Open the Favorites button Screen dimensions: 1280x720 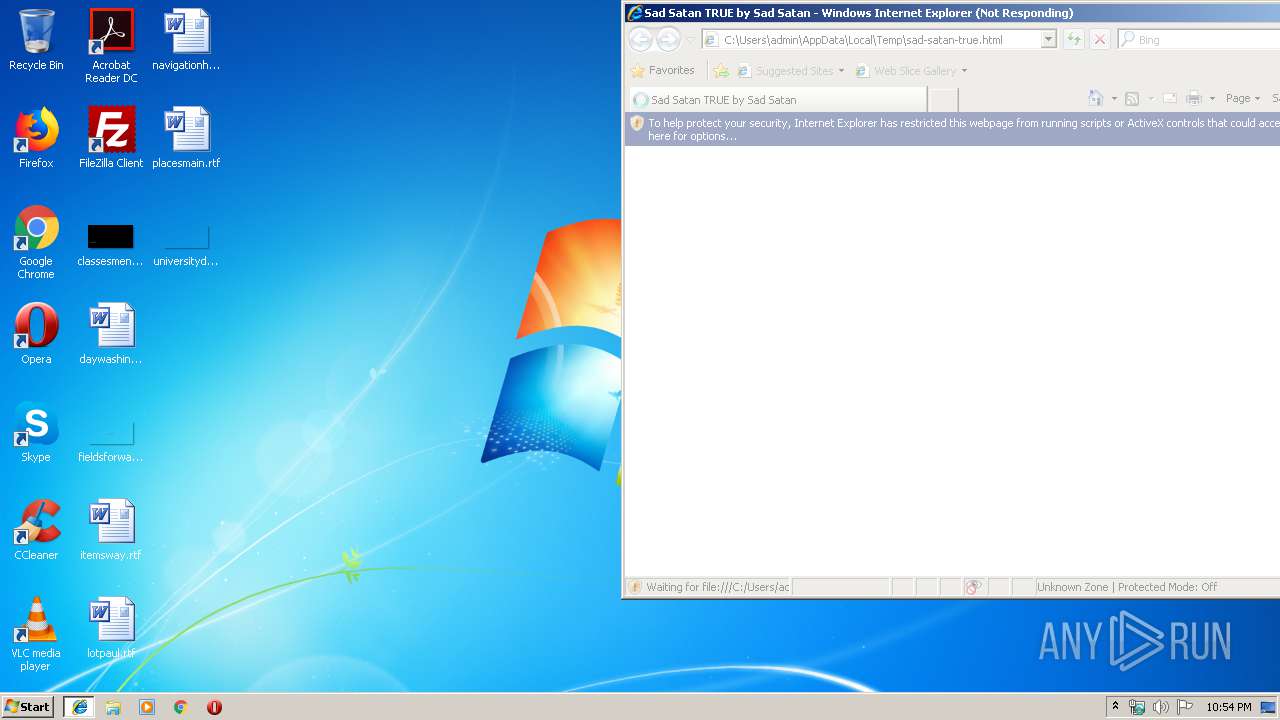(662, 71)
